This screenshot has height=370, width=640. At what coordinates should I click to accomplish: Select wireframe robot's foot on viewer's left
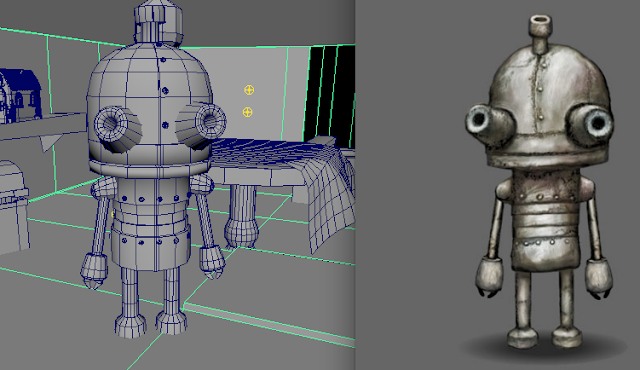130,325
